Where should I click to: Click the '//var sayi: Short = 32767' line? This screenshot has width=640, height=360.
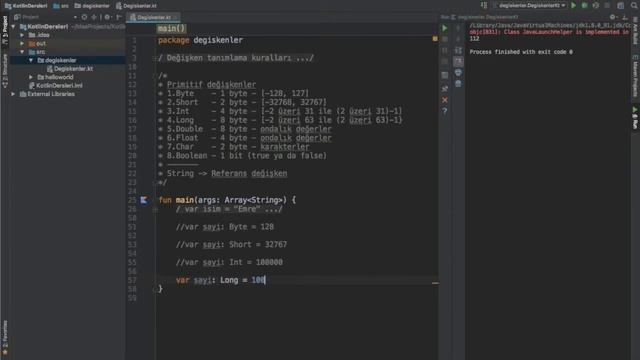(231, 245)
